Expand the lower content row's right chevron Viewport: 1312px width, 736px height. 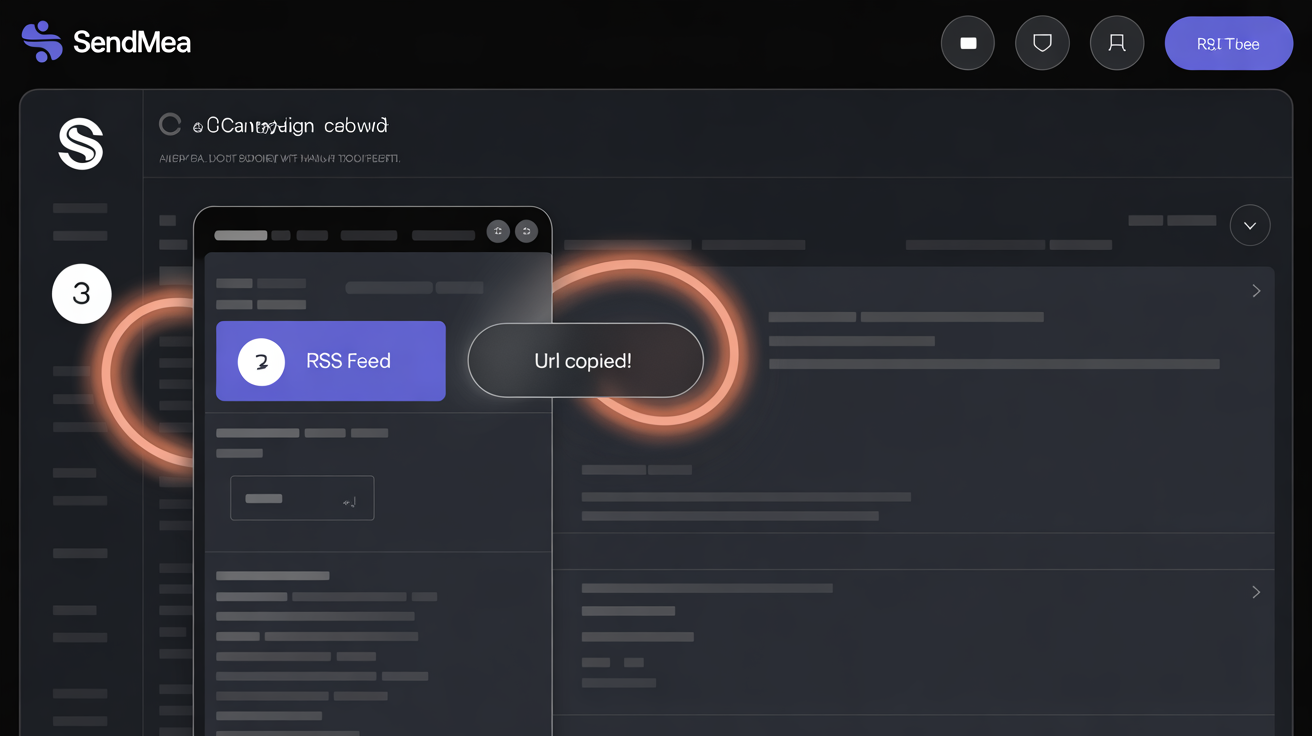pyautogui.click(x=1256, y=592)
